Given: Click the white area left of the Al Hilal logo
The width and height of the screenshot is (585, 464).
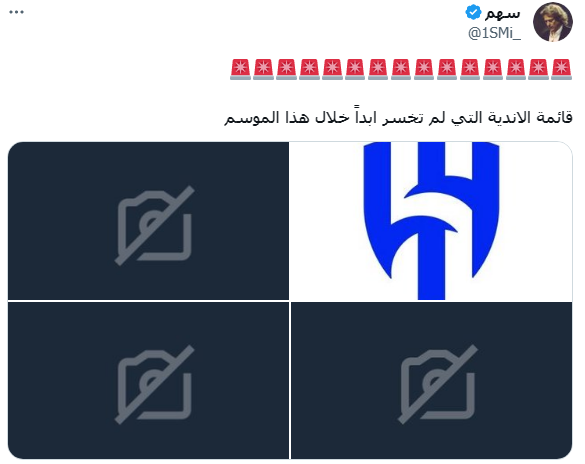Looking at the screenshot, I should [326, 221].
